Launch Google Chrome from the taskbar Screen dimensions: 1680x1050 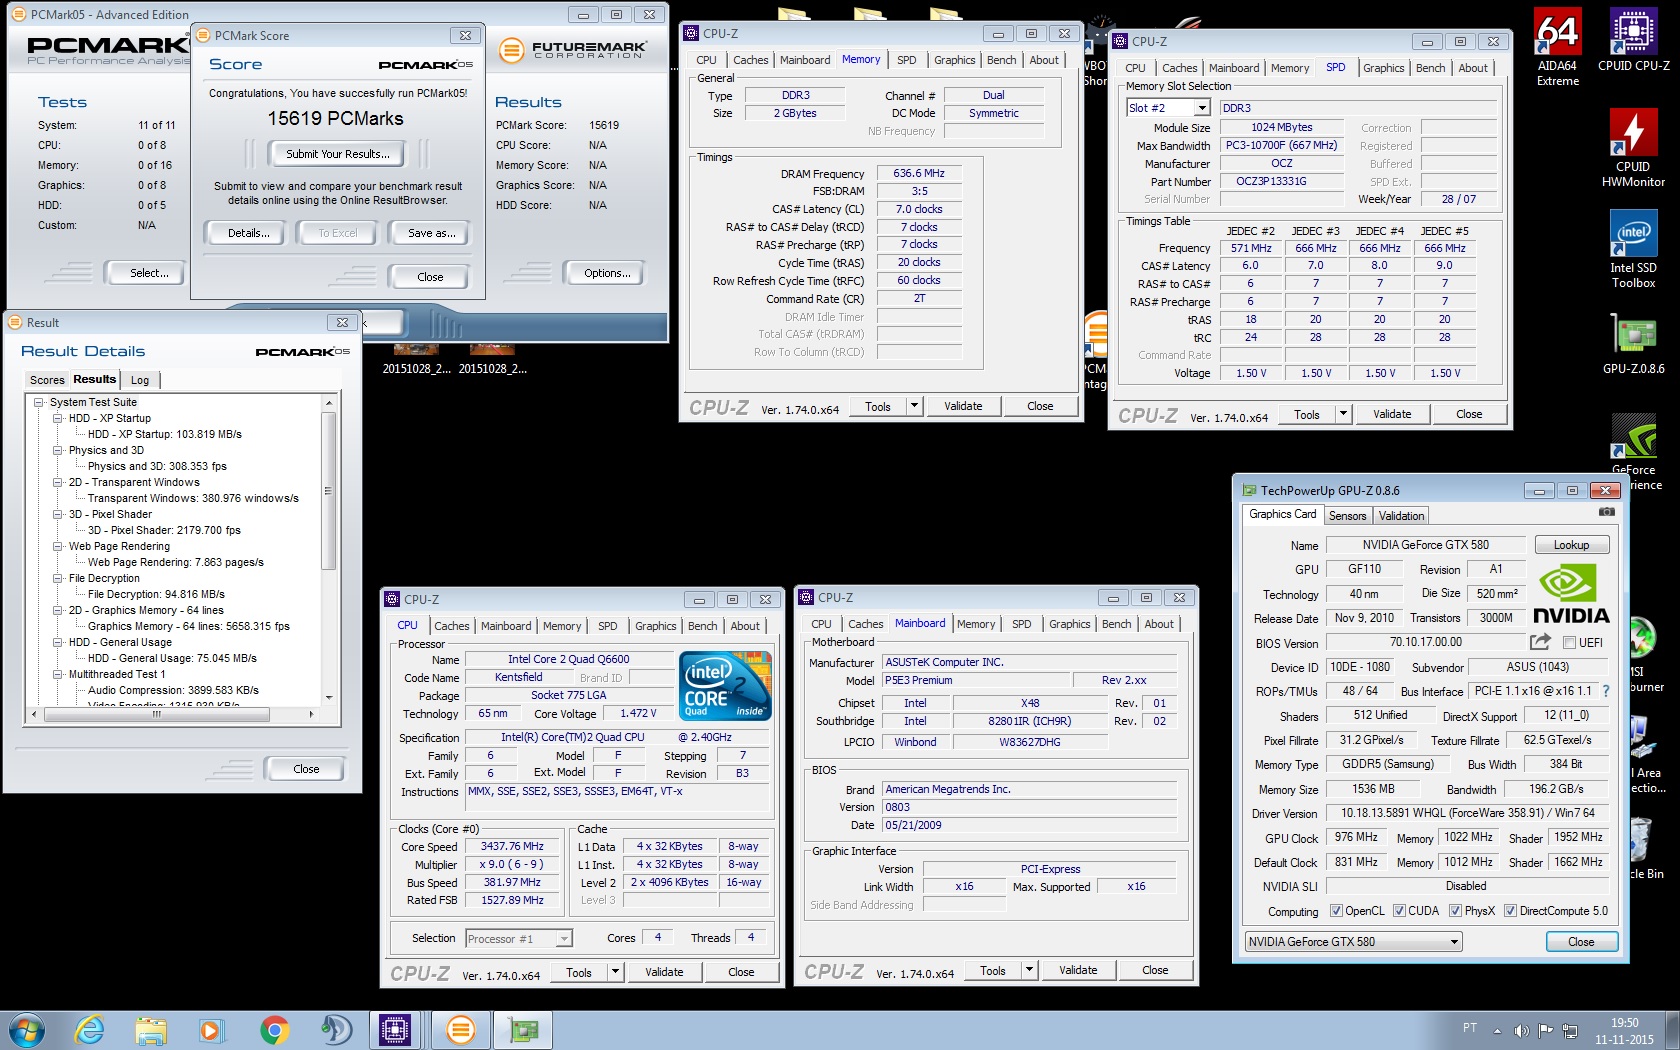[x=274, y=1030]
